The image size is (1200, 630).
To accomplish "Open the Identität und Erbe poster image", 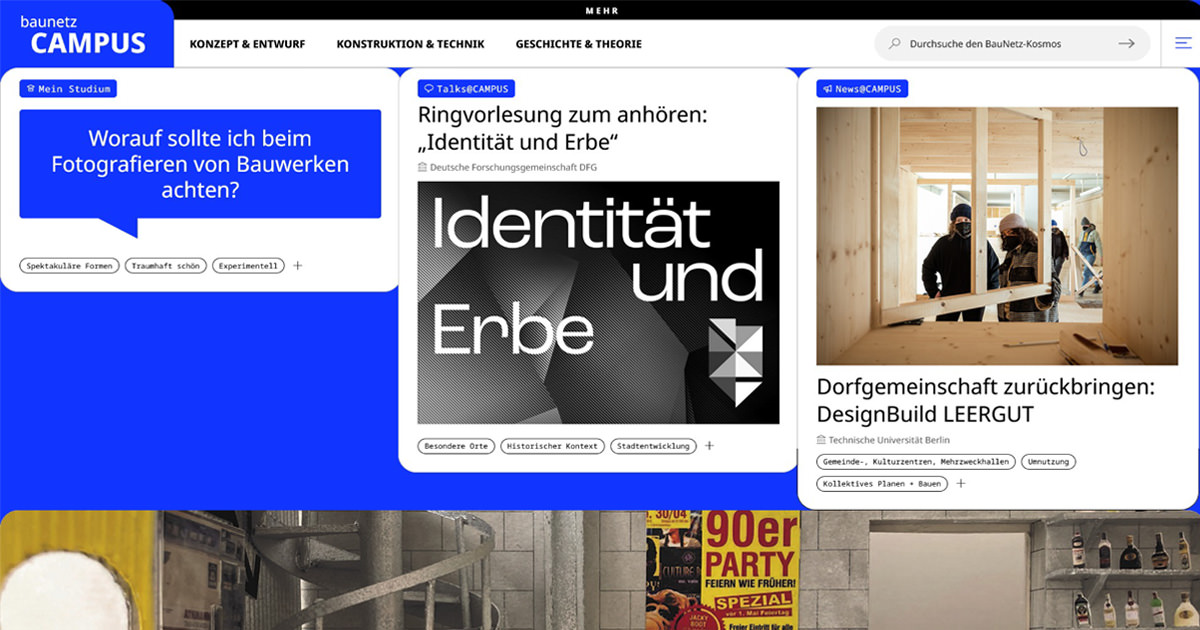I will click(x=598, y=302).
